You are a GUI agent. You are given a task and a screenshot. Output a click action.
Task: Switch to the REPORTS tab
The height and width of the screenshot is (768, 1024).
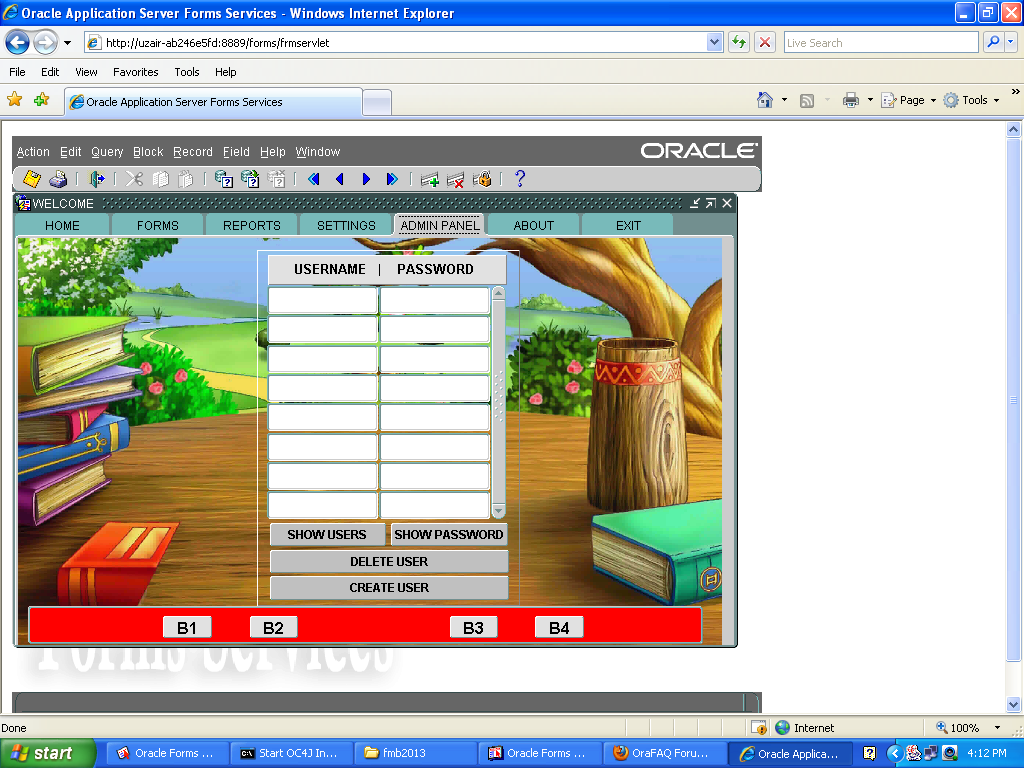tap(251, 225)
